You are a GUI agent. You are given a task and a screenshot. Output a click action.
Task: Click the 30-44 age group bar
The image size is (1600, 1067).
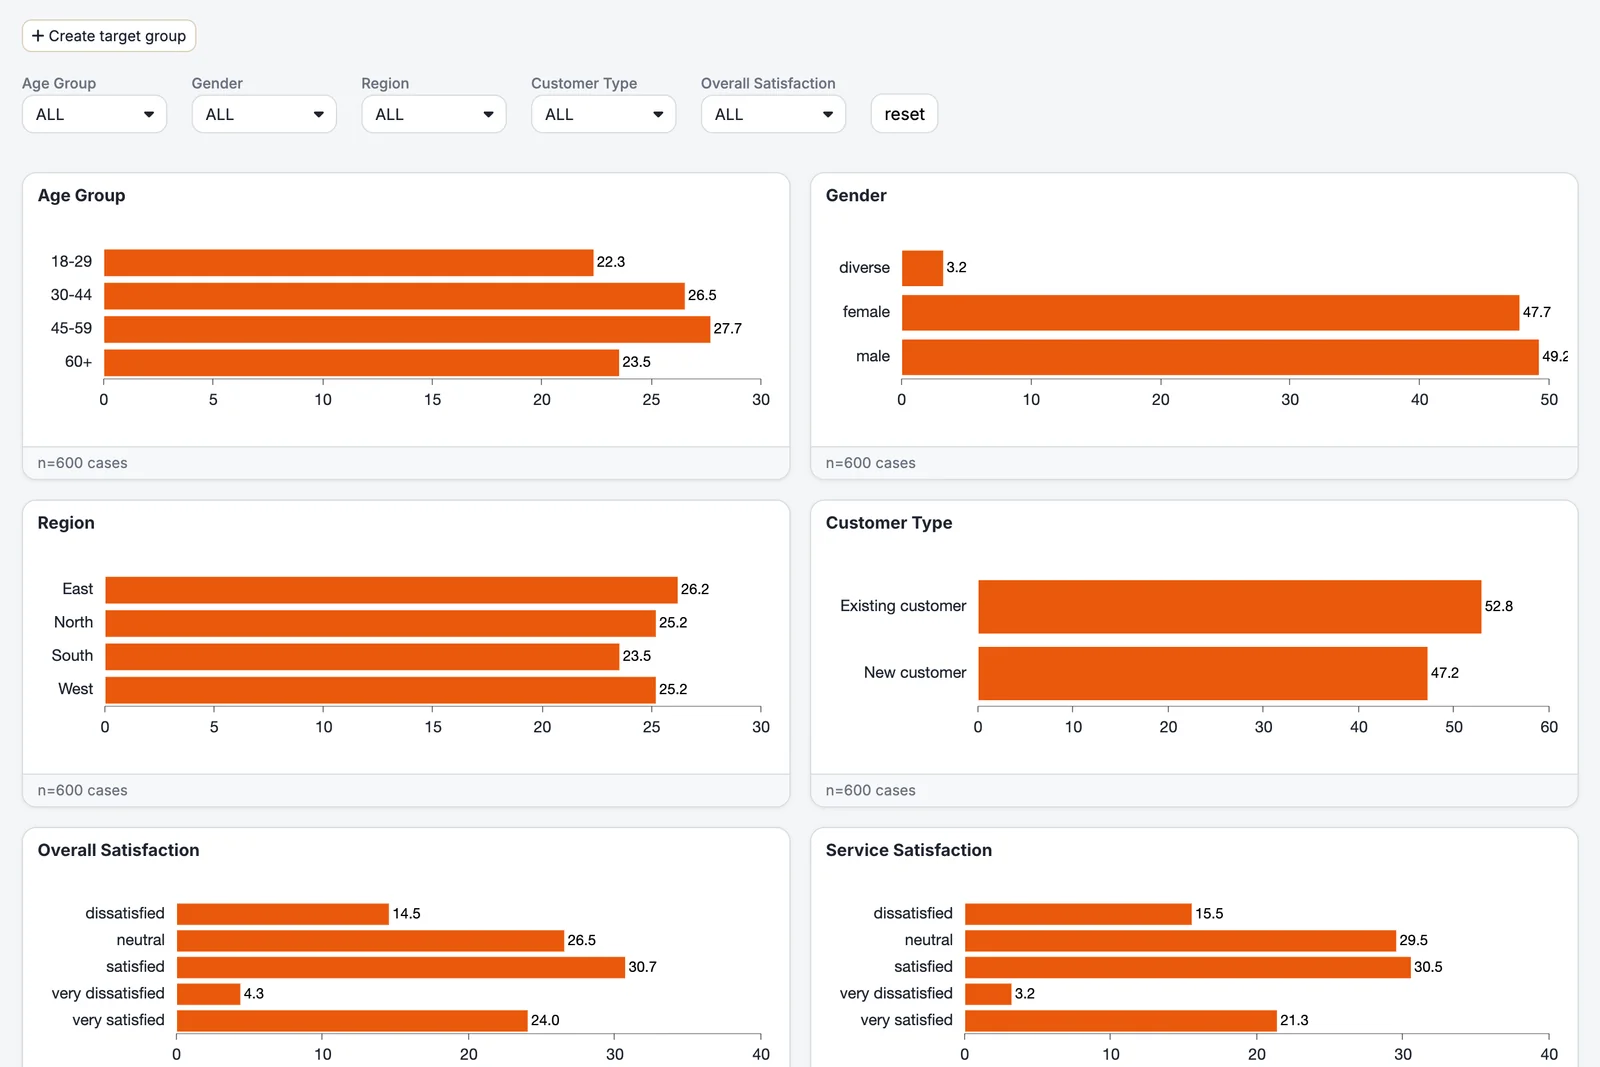[x=394, y=295]
